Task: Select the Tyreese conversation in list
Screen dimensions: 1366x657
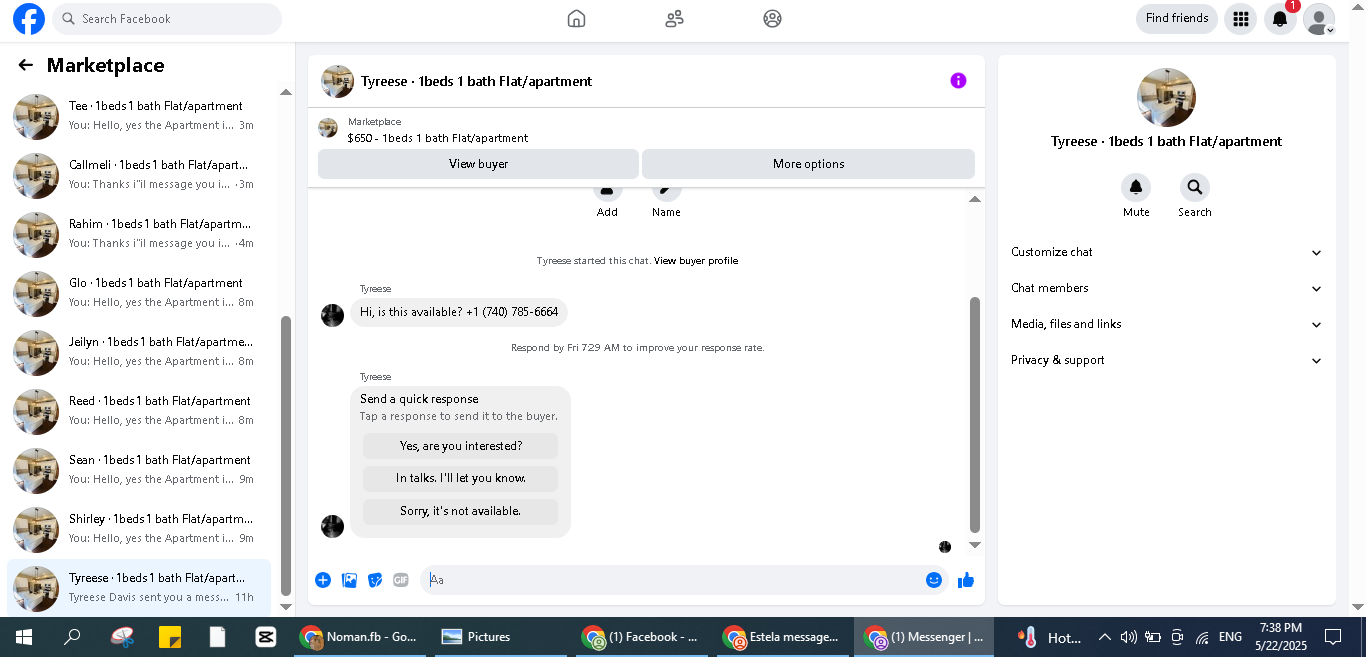Action: [x=139, y=588]
